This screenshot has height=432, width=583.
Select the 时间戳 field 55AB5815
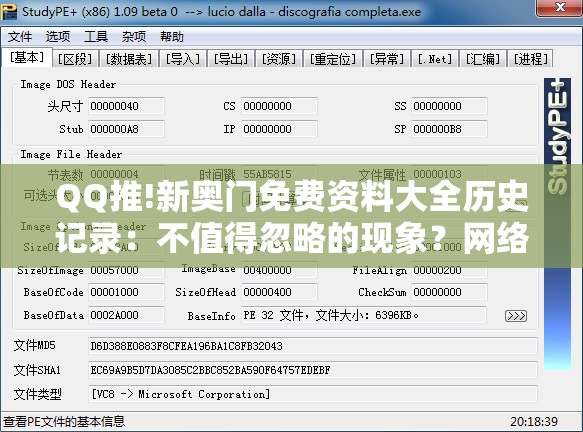click(280, 174)
